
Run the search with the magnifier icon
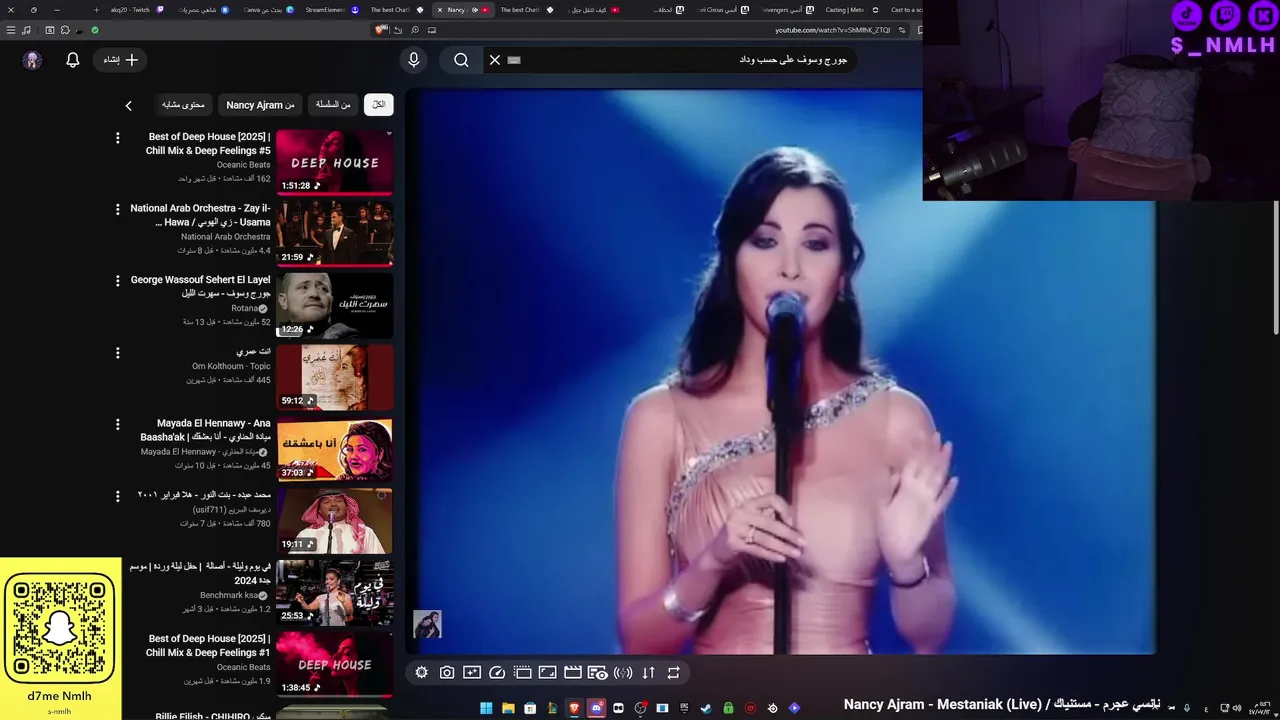pyautogui.click(x=461, y=60)
